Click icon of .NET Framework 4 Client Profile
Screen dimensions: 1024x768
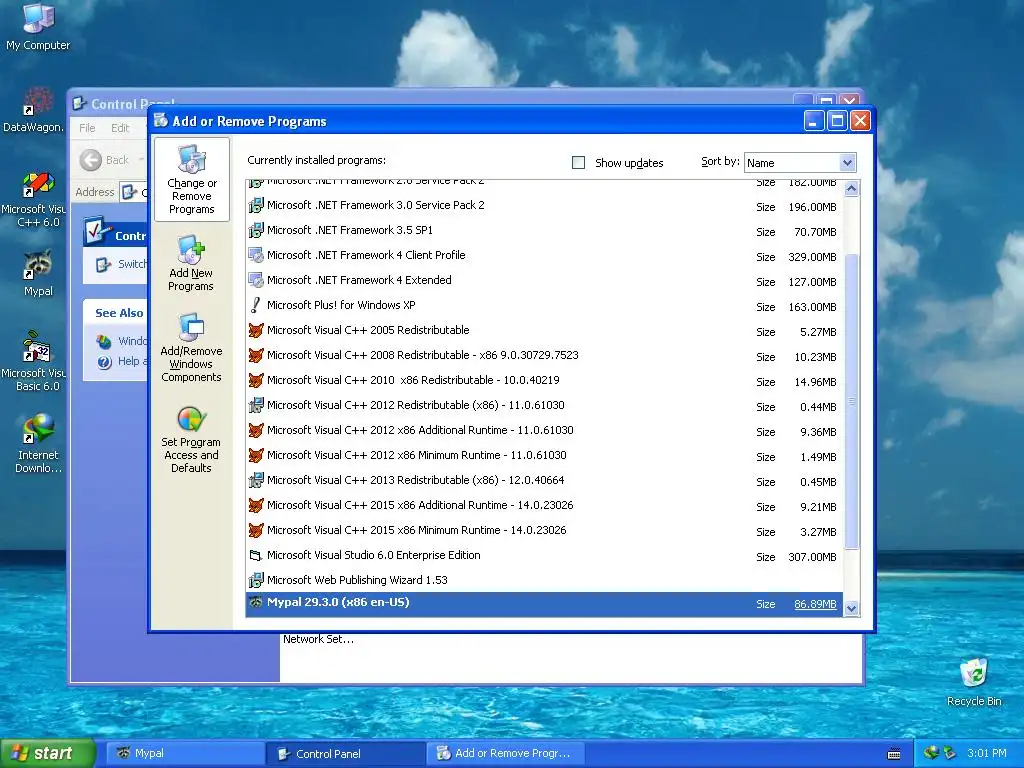point(256,255)
